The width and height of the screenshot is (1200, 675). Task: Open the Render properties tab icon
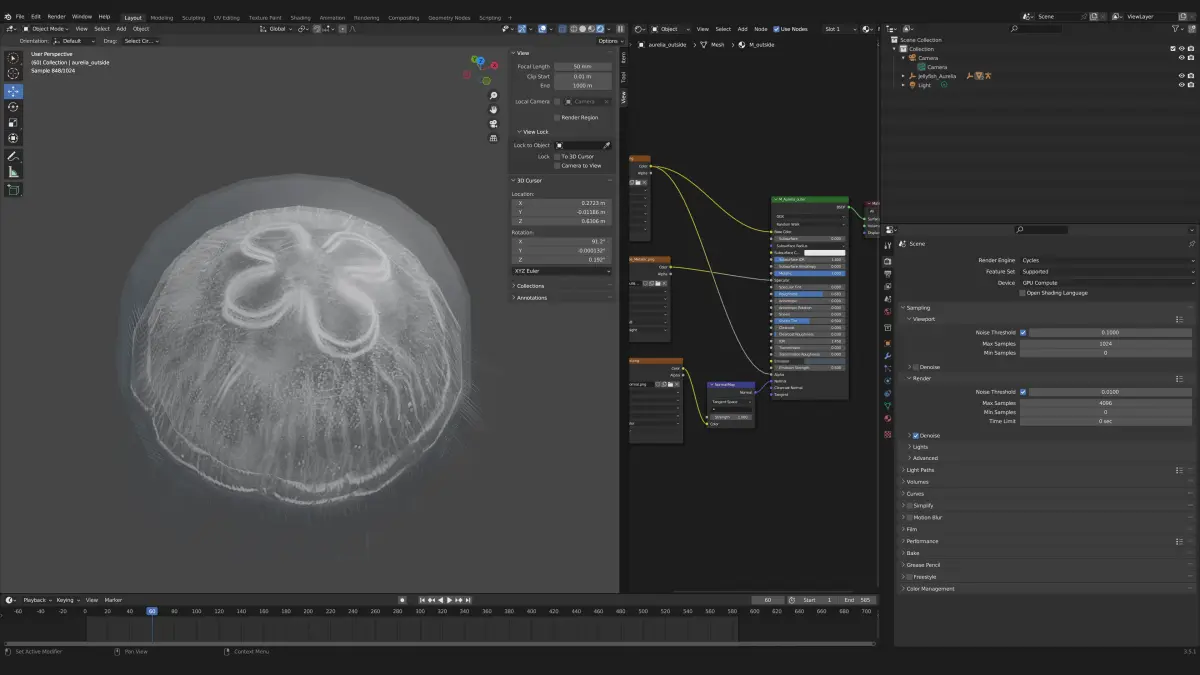pyautogui.click(x=887, y=261)
